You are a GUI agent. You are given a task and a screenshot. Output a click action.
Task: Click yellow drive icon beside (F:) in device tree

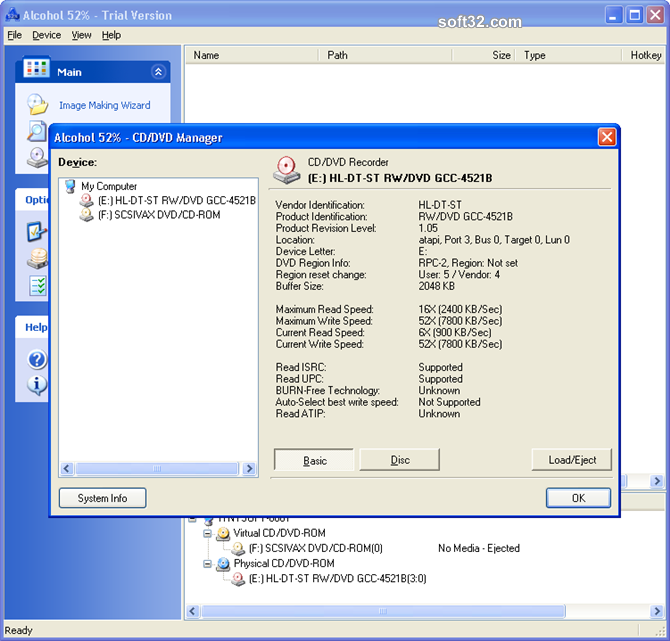coord(87,215)
